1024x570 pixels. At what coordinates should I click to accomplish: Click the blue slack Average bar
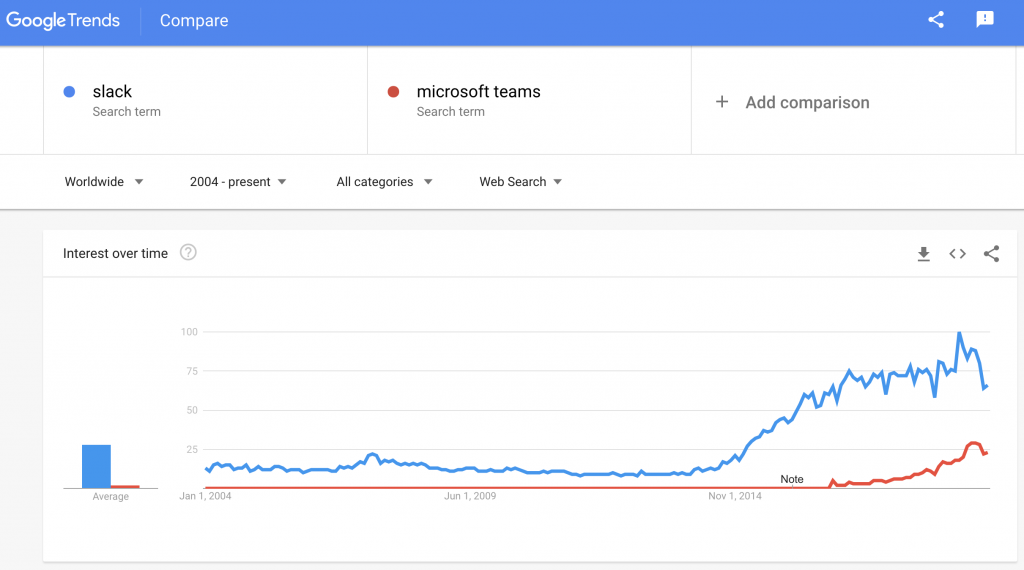[x=96, y=466]
